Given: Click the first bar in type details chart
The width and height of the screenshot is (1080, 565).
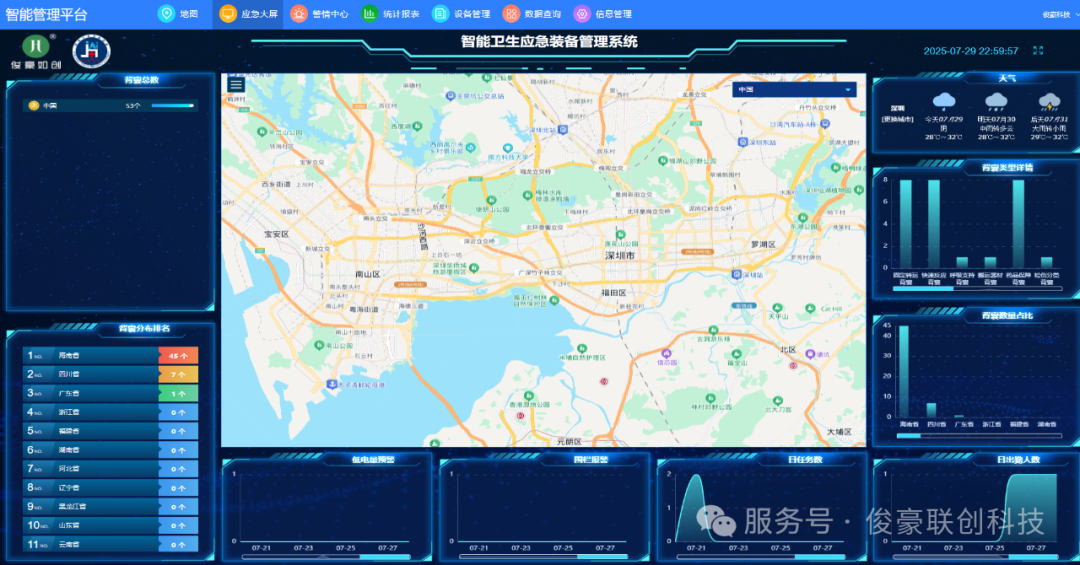Looking at the screenshot, I should point(906,224).
